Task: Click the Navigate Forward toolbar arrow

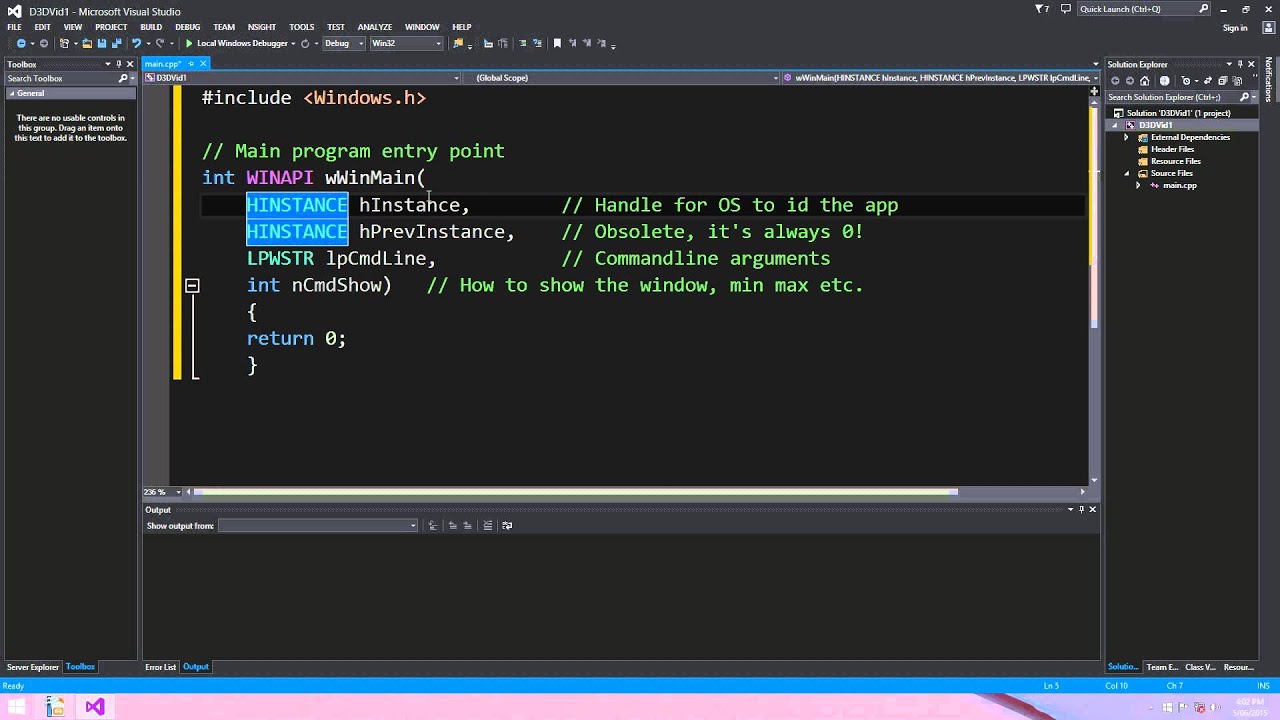Action: pyautogui.click(x=43, y=44)
